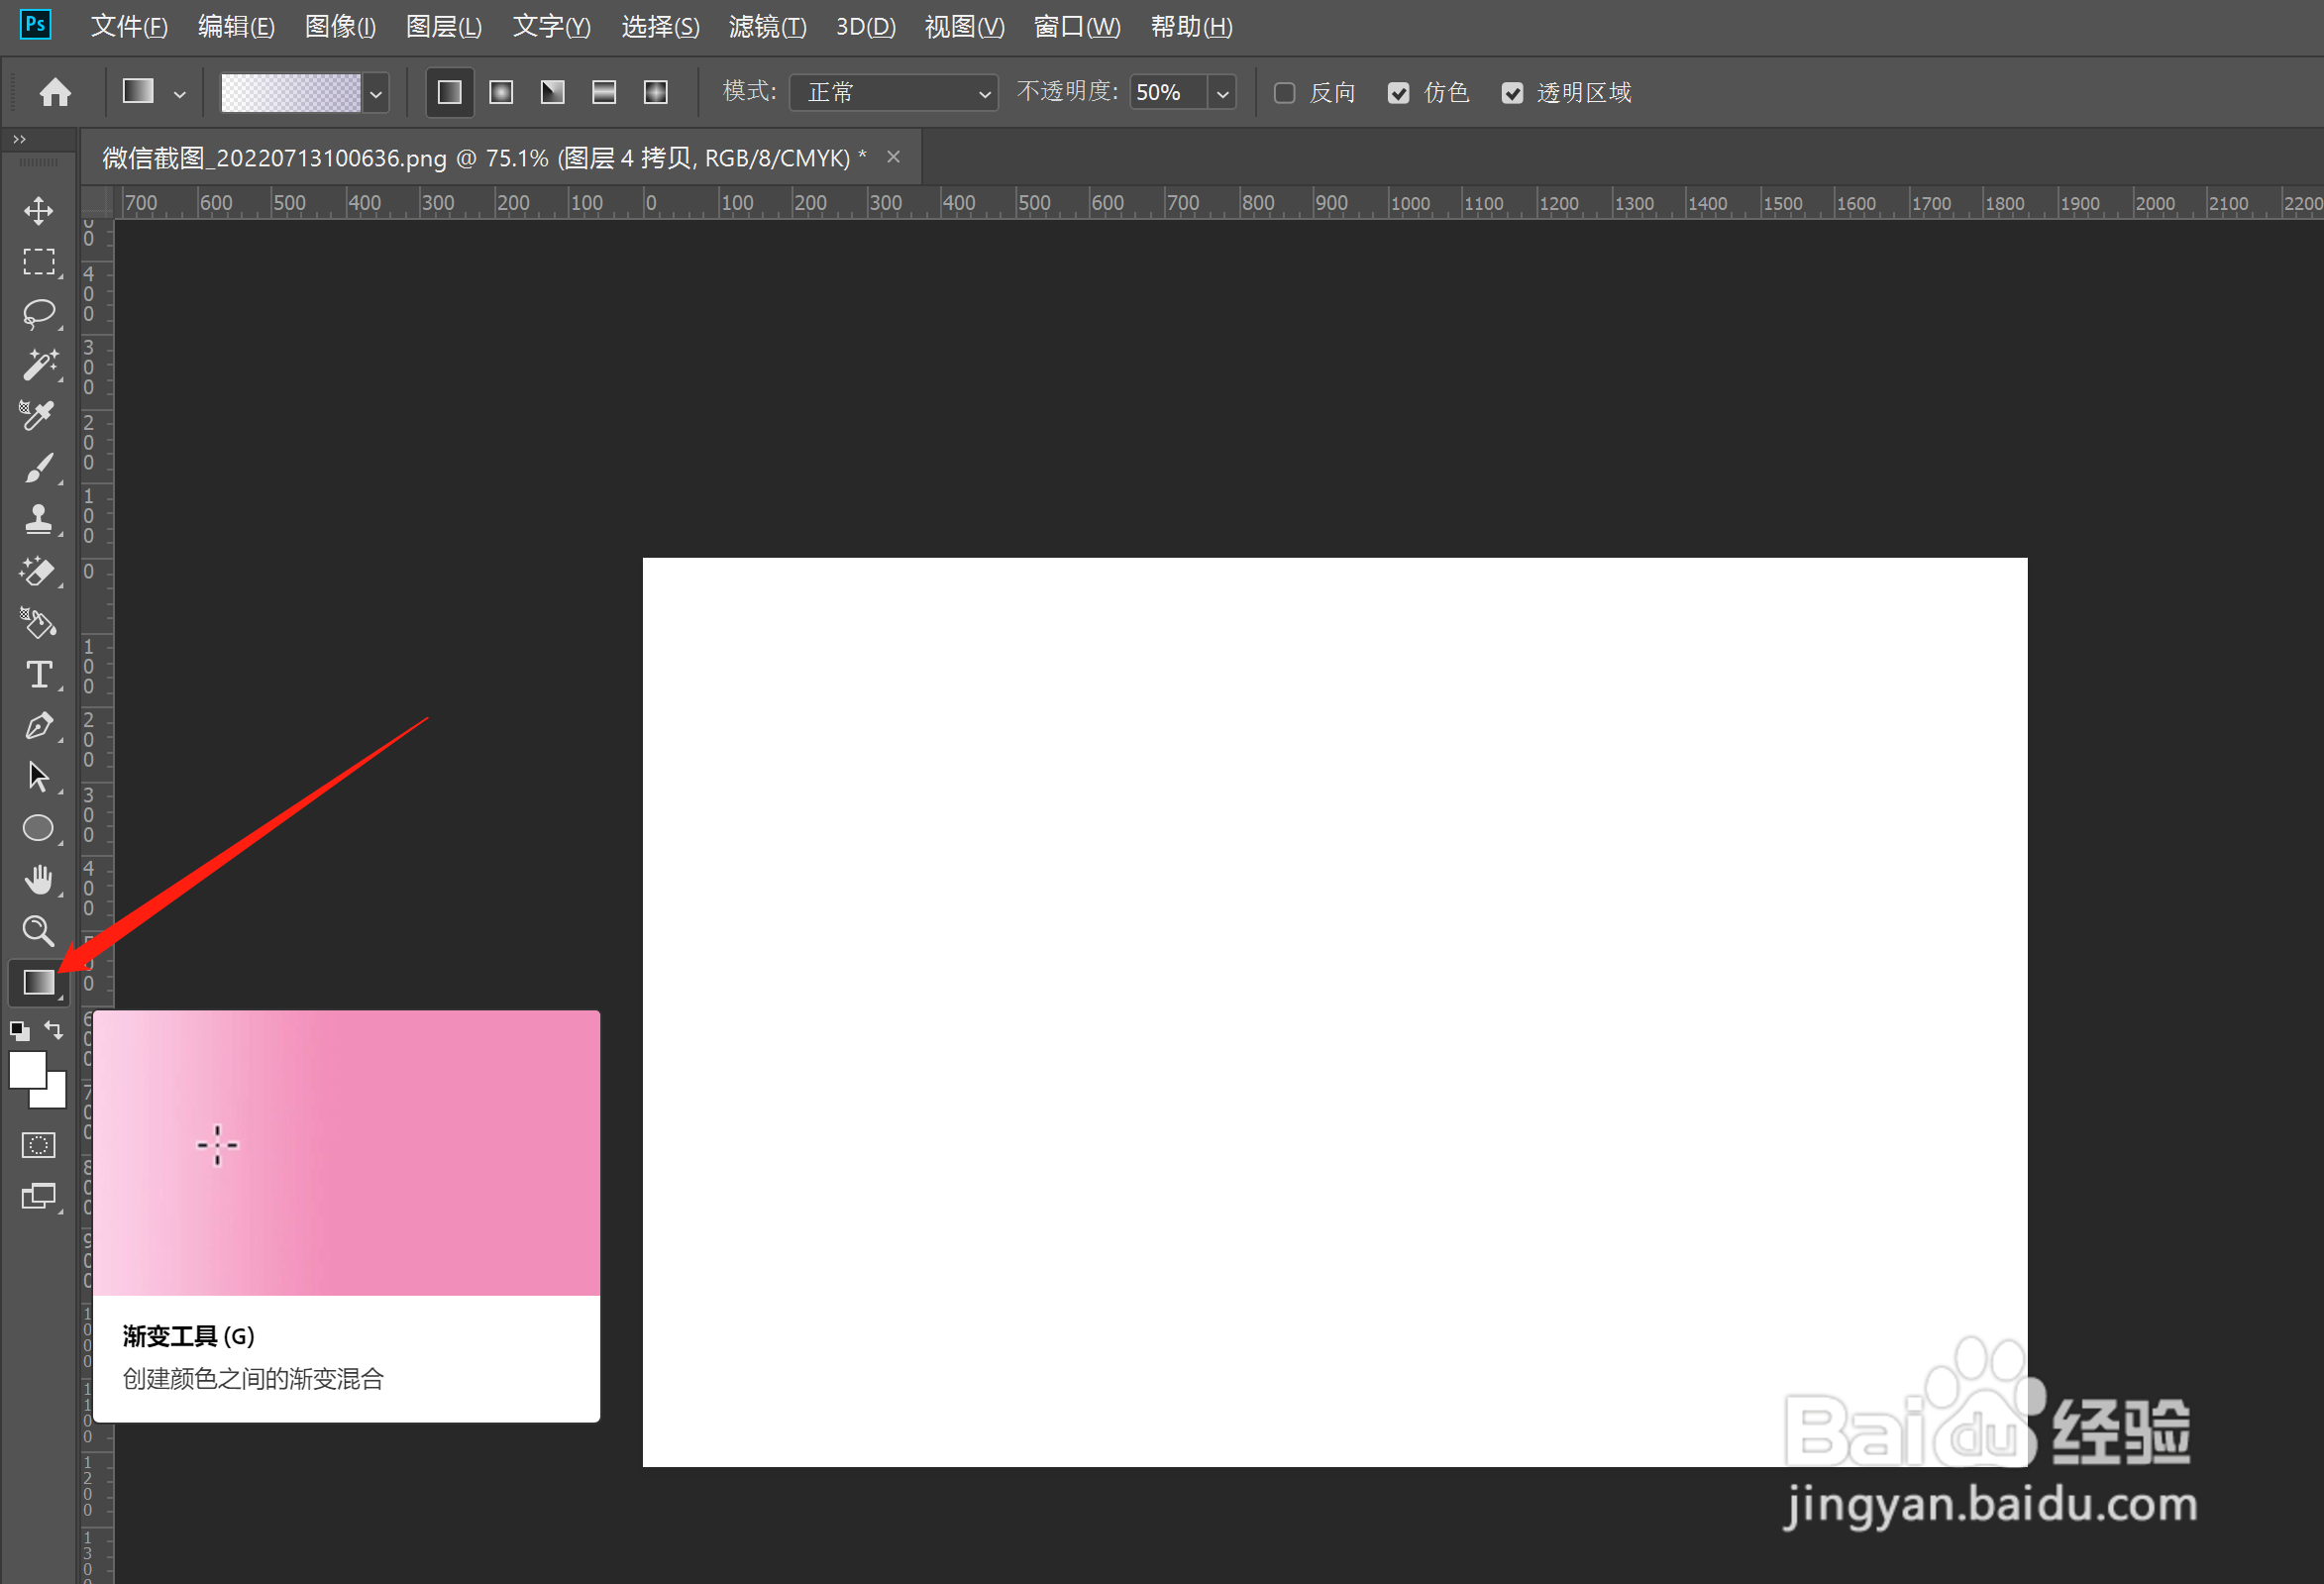
Task: Change screen mode
Action: [x=38, y=1196]
